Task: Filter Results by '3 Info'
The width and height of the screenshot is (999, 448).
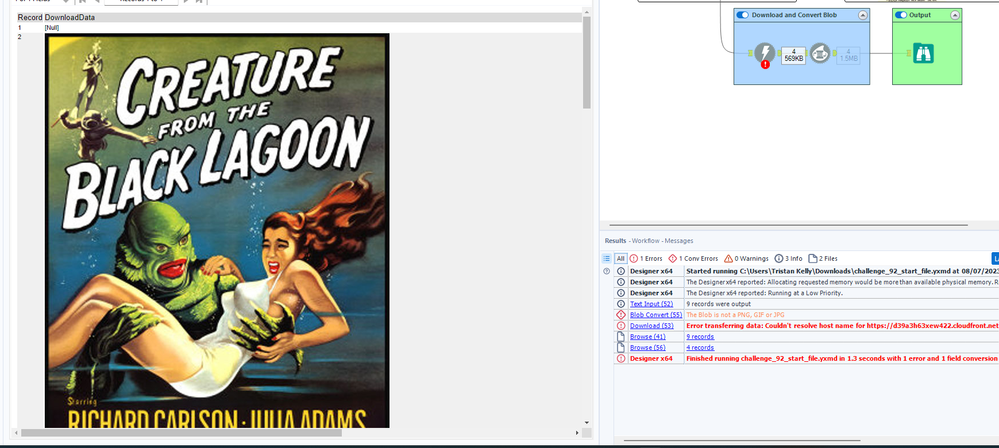Action: pyautogui.click(x=789, y=259)
